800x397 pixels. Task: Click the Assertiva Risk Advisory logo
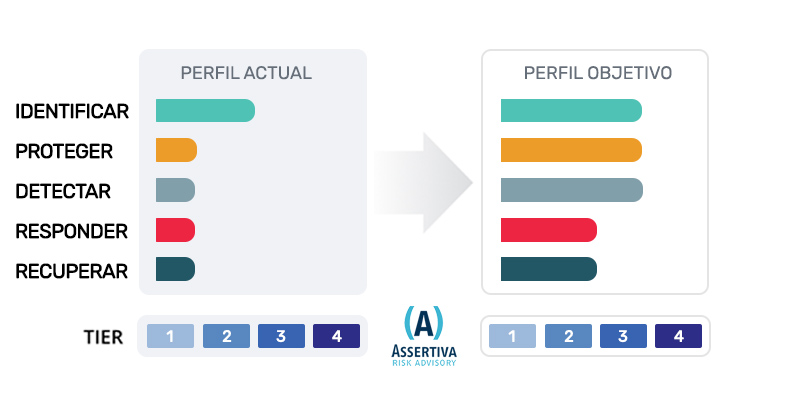coord(424,336)
